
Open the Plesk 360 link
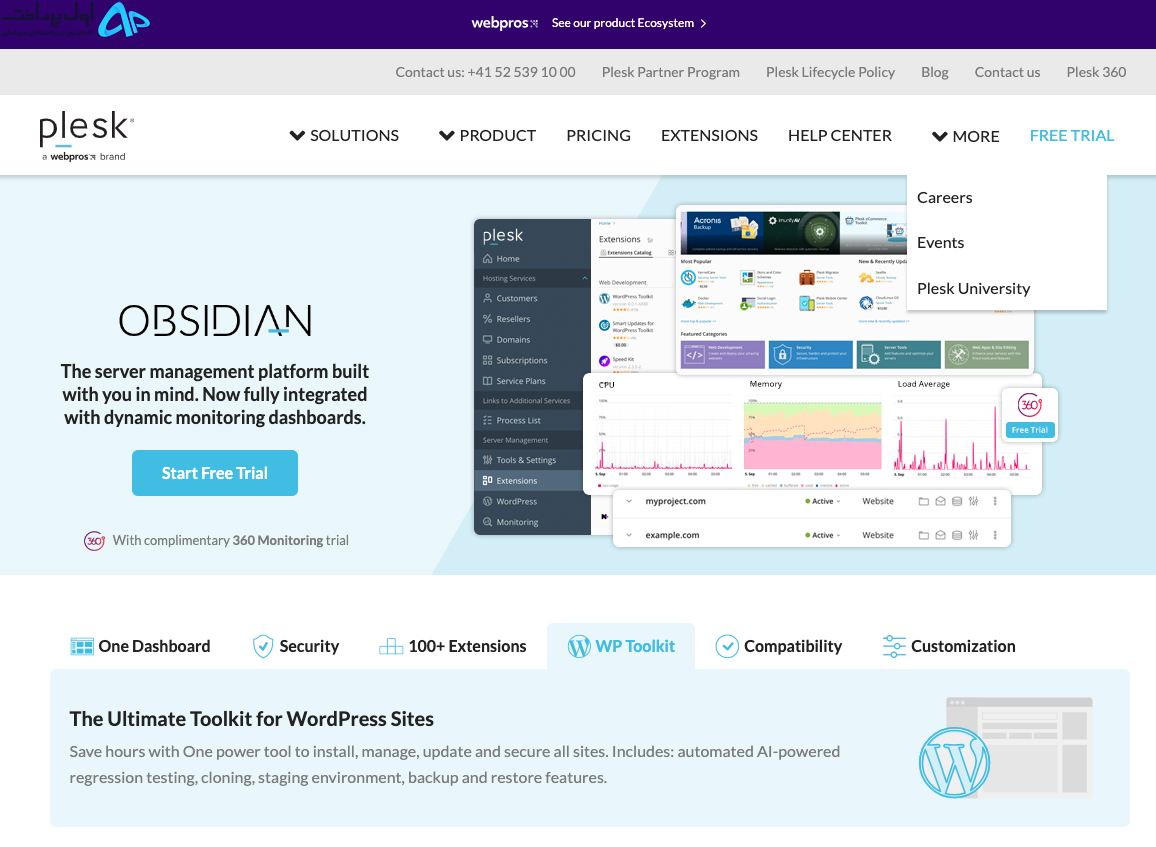tap(1096, 72)
